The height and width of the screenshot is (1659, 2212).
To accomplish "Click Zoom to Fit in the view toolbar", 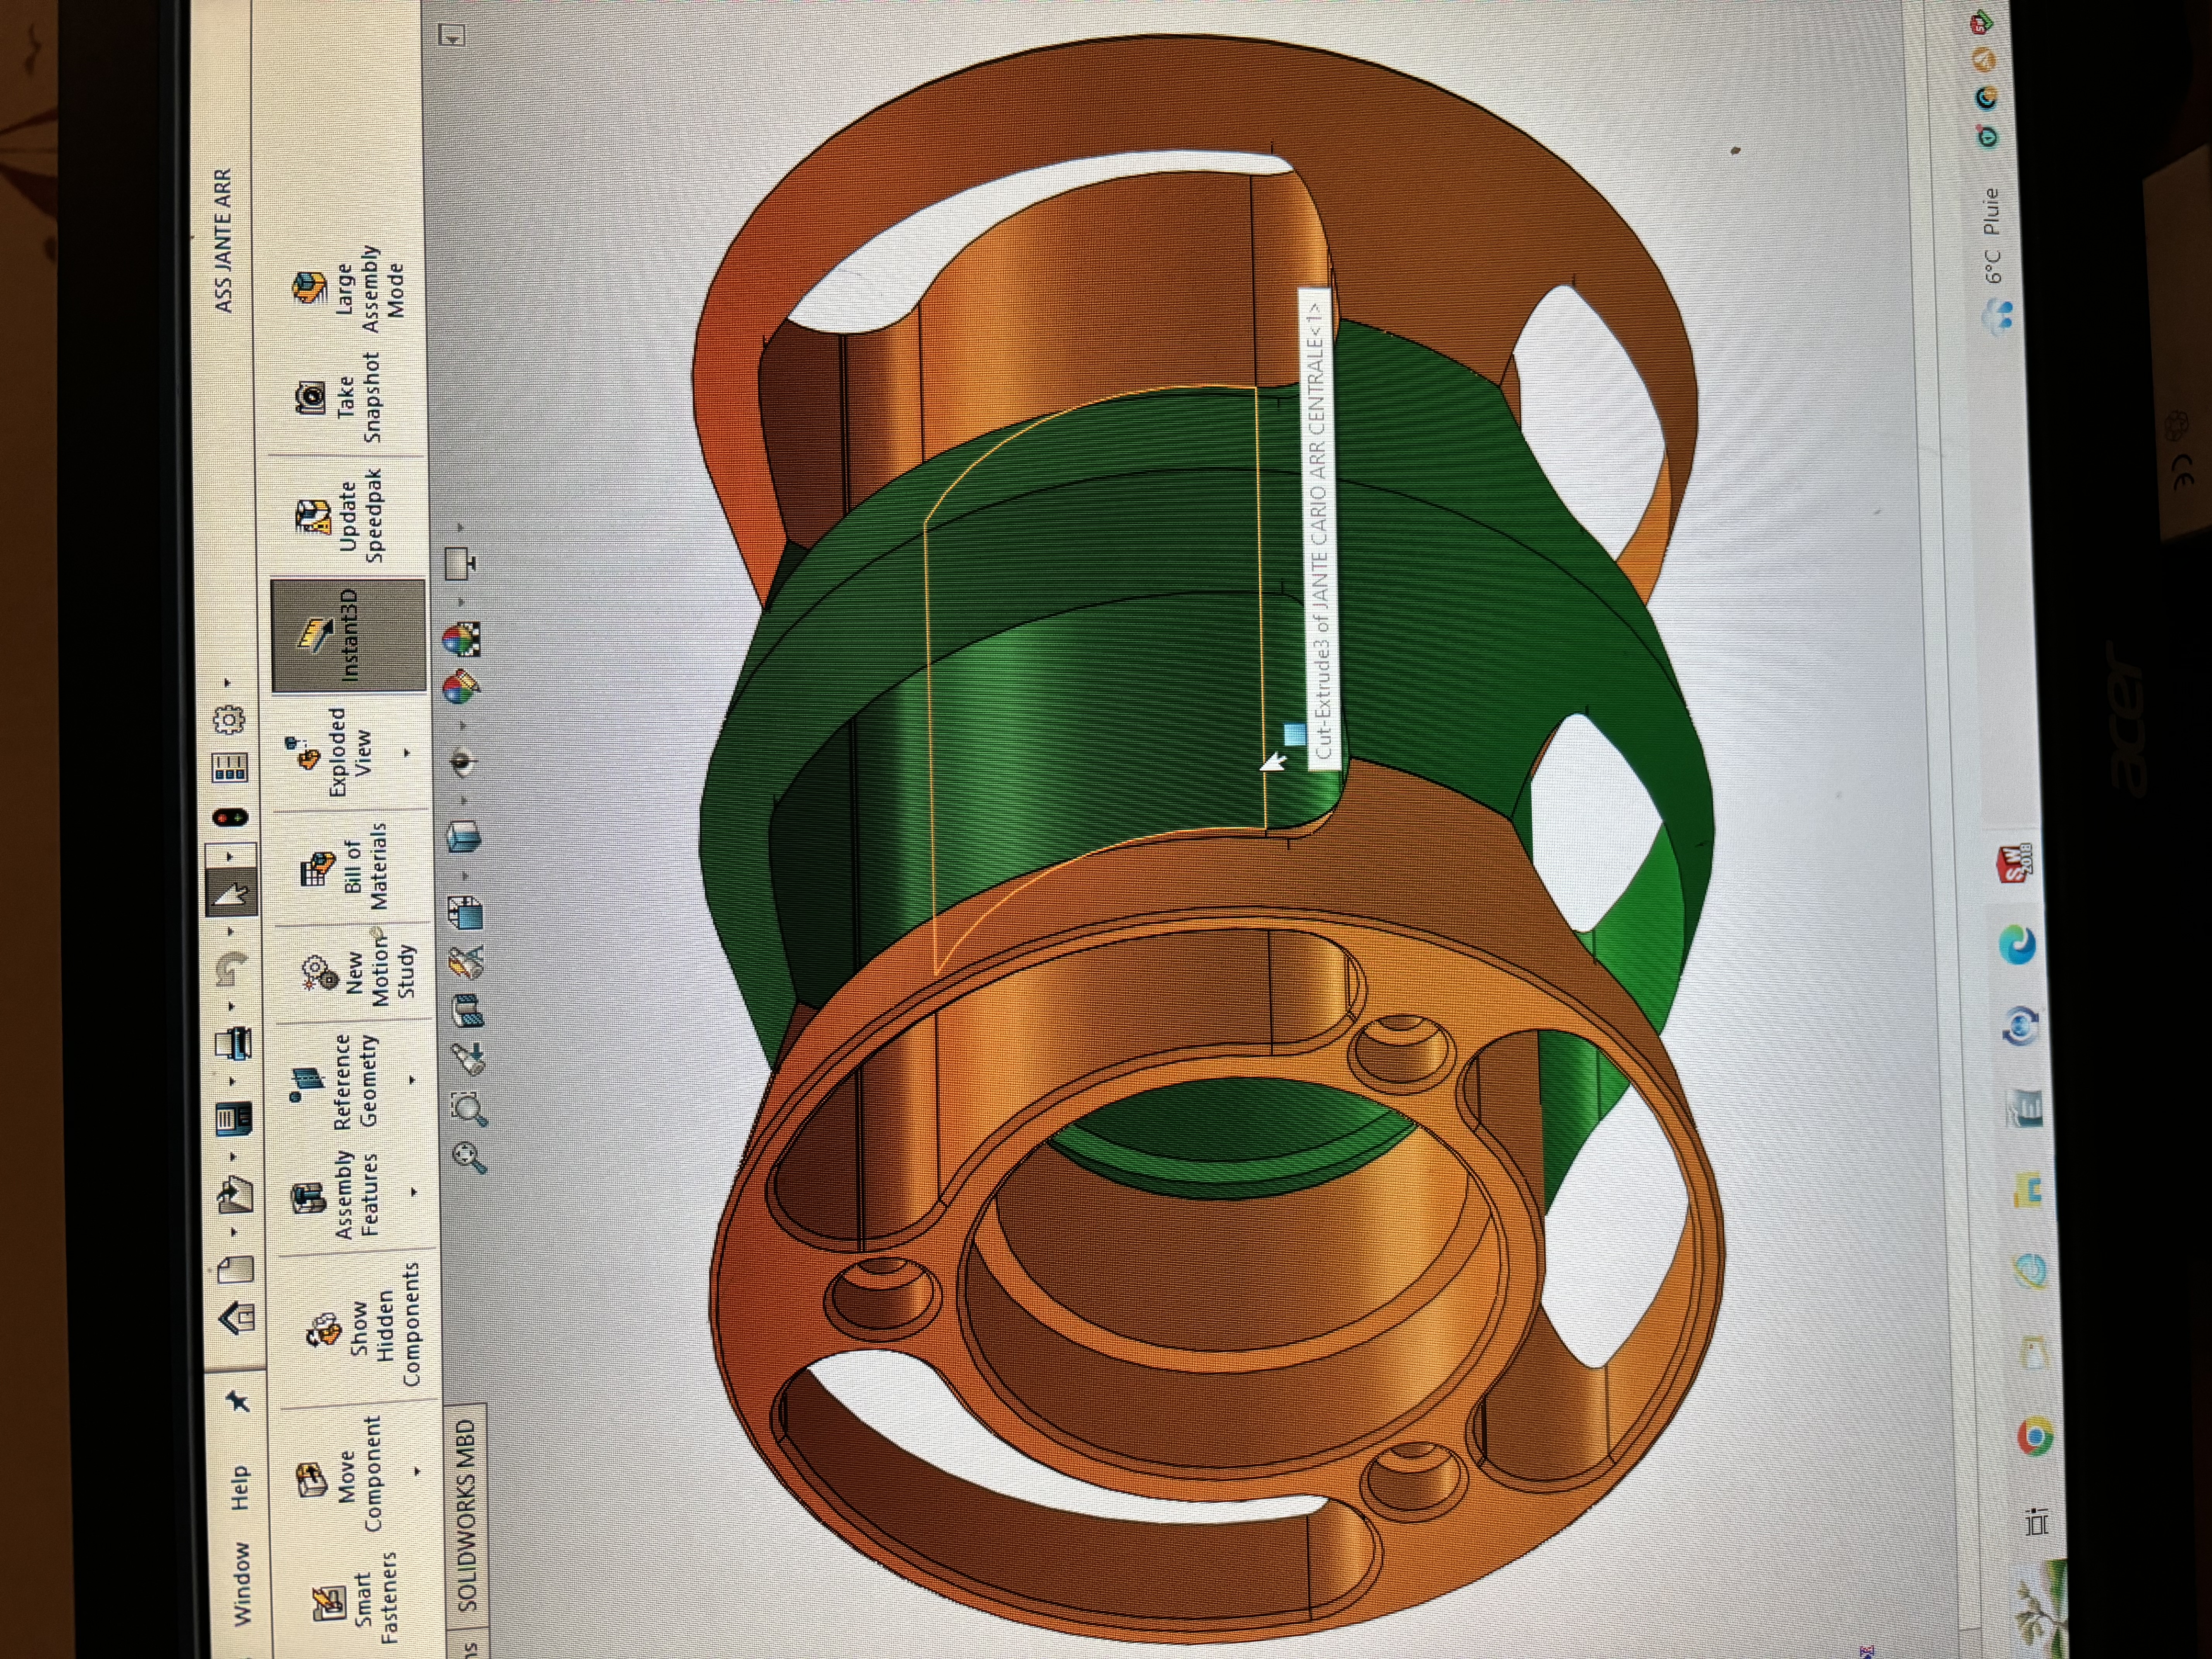I will (x=469, y=1157).
